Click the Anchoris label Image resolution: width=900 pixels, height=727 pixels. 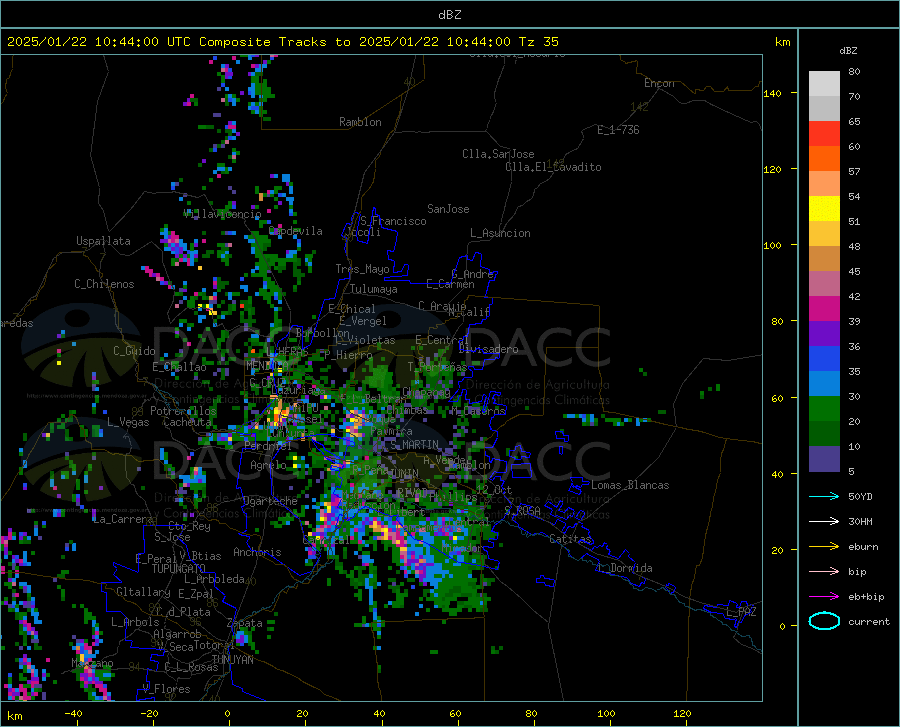coord(257,552)
